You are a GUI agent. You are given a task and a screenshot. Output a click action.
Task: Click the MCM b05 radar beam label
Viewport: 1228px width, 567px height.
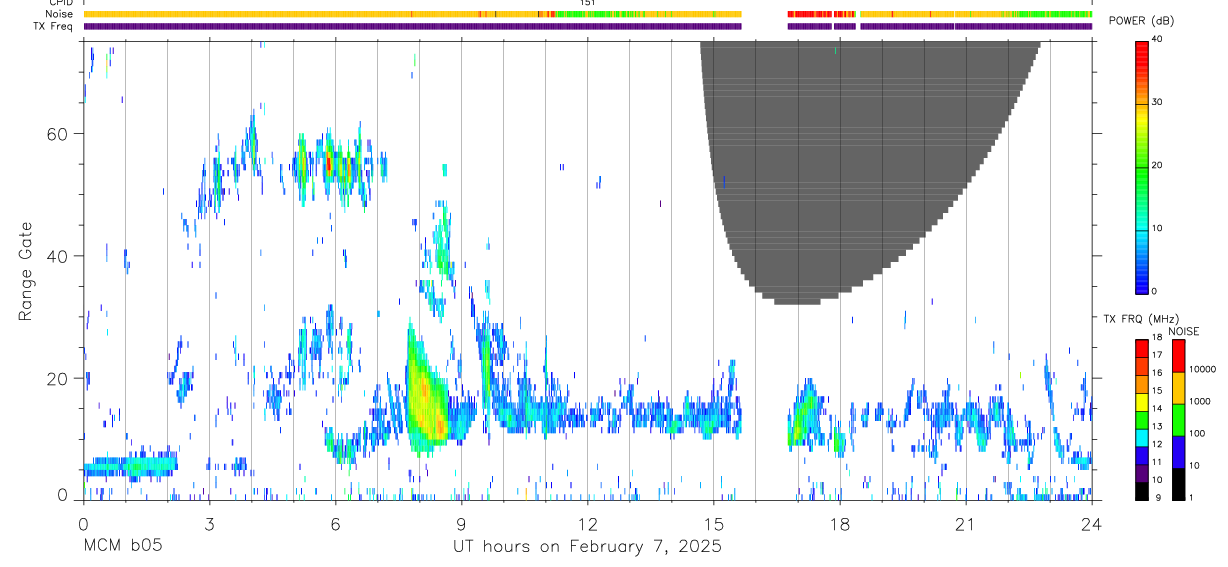click(123, 546)
